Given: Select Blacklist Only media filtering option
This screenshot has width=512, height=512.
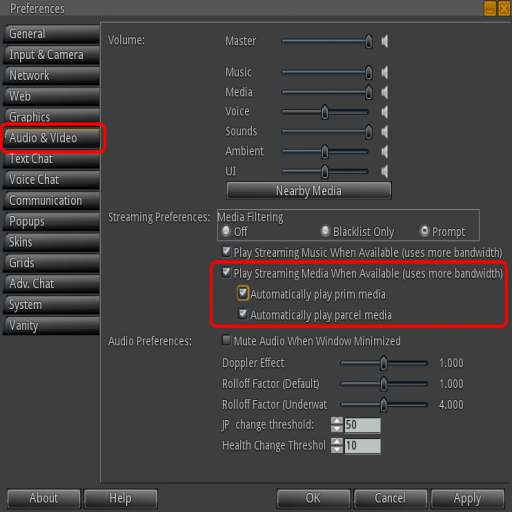Looking at the screenshot, I should click(325, 231).
